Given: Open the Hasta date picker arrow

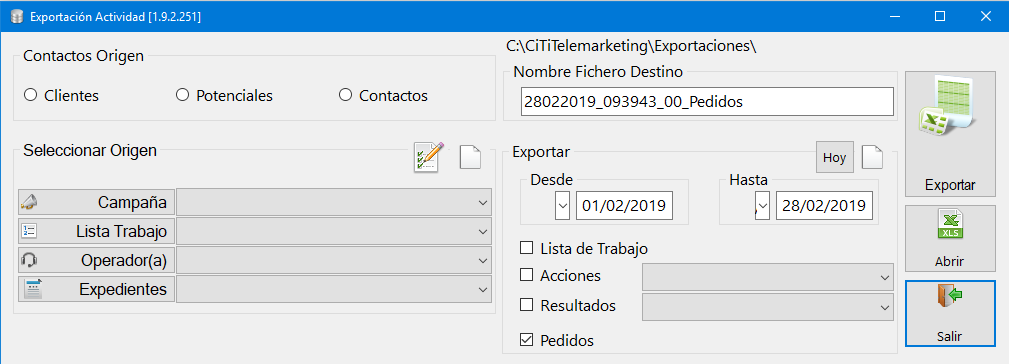Looking at the screenshot, I should (x=763, y=206).
